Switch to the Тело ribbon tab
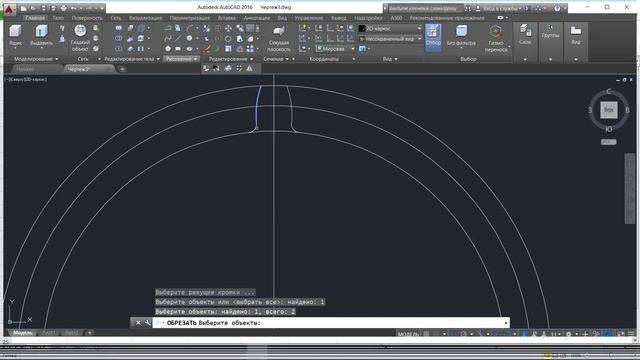The height and width of the screenshot is (360, 640). tap(58, 18)
